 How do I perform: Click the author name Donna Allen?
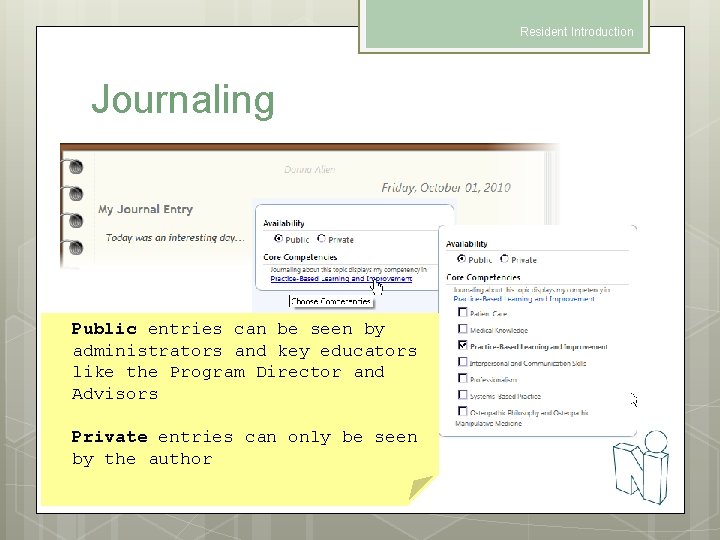point(309,170)
